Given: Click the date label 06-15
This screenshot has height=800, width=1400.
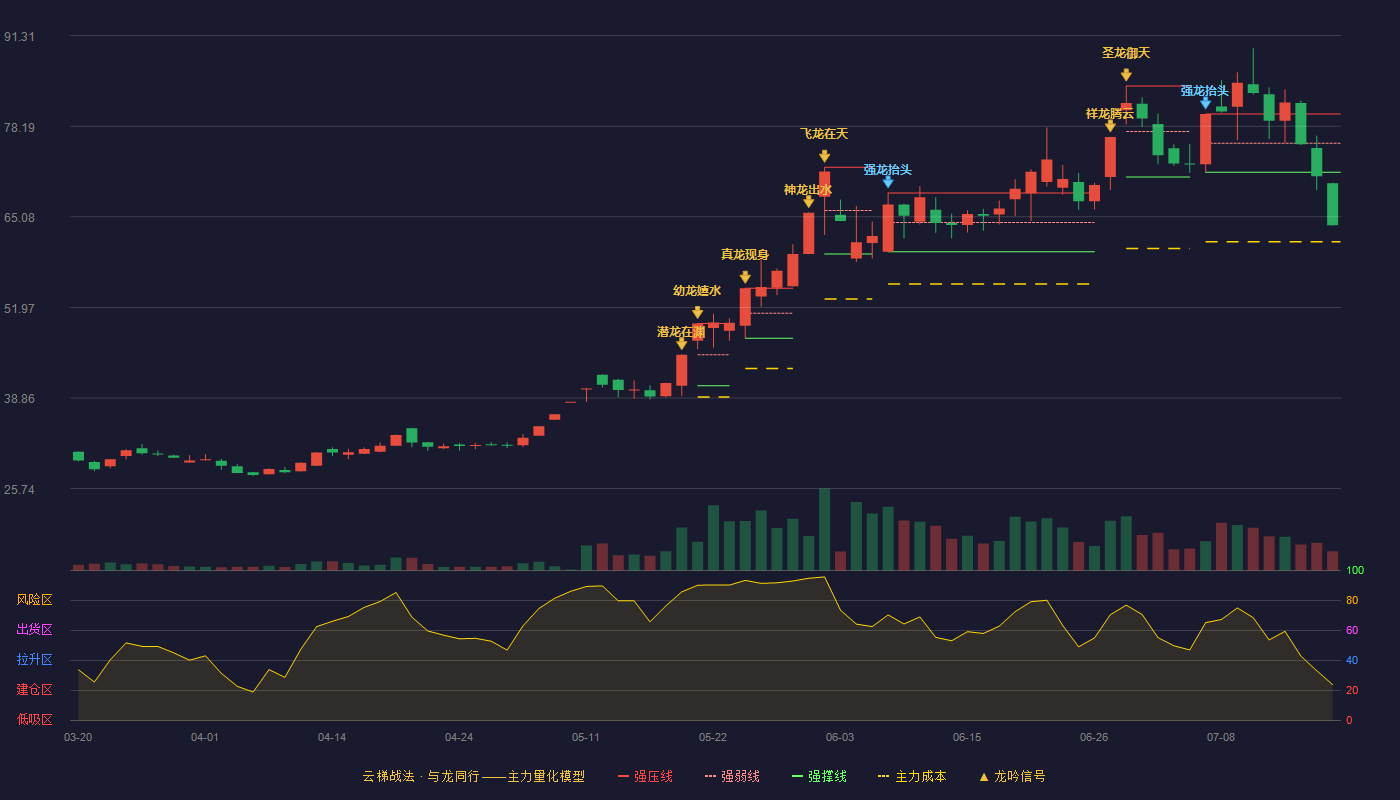Looking at the screenshot, I should click(x=967, y=737).
